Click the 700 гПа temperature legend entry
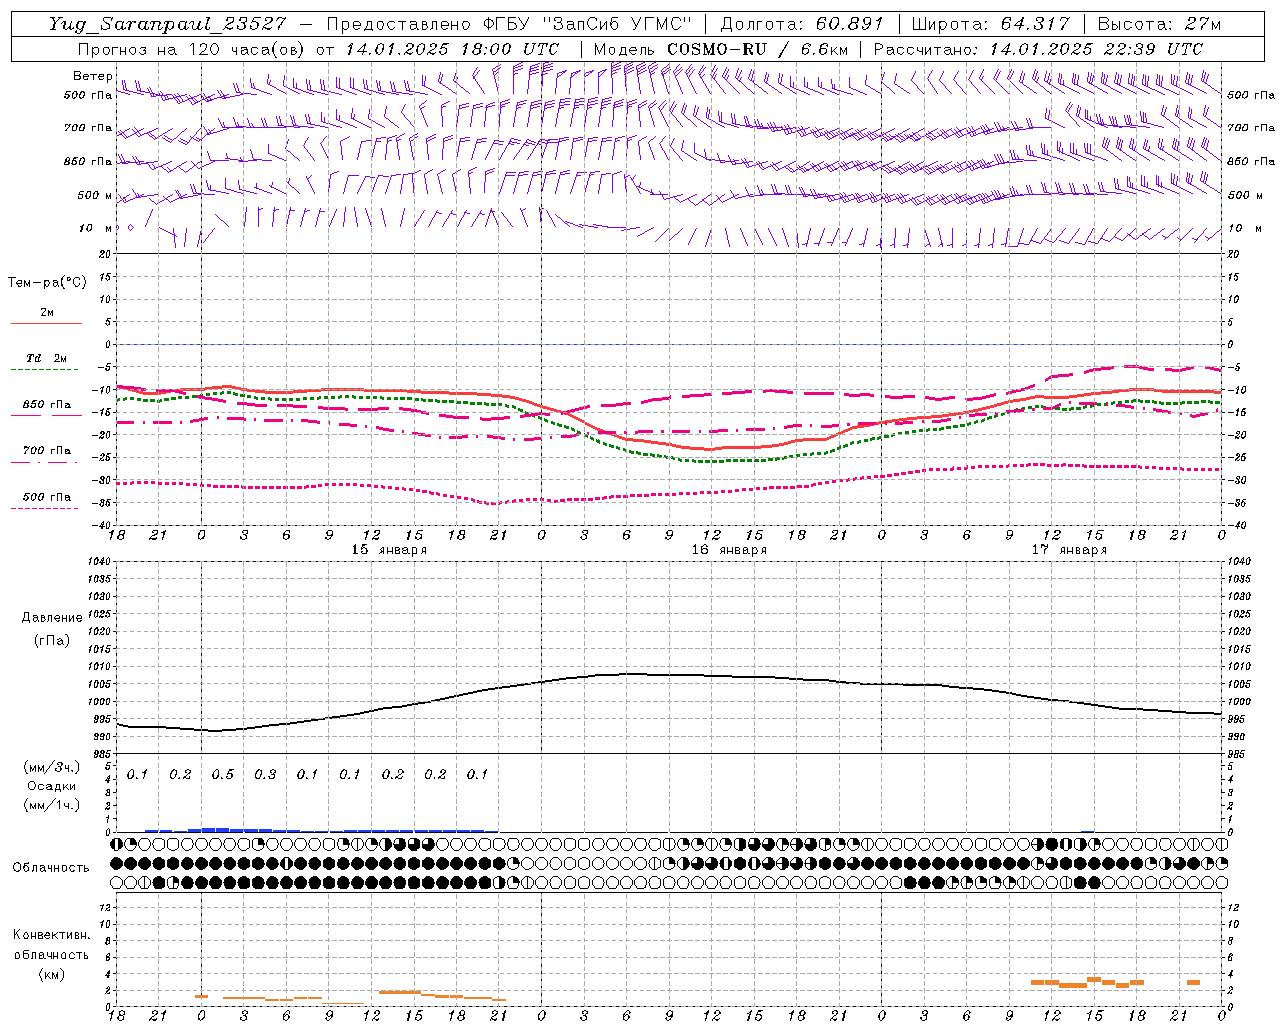The width and height of the screenshot is (1280, 1024). [x=47, y=450]
